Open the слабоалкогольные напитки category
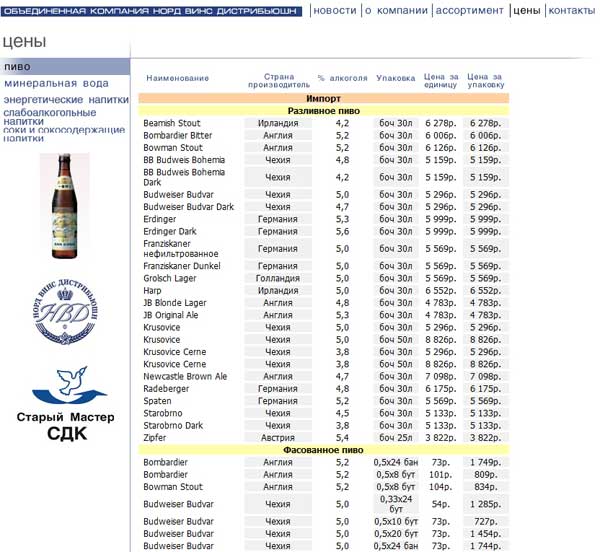This screenshot has width=600, height=552. [50, 117]
